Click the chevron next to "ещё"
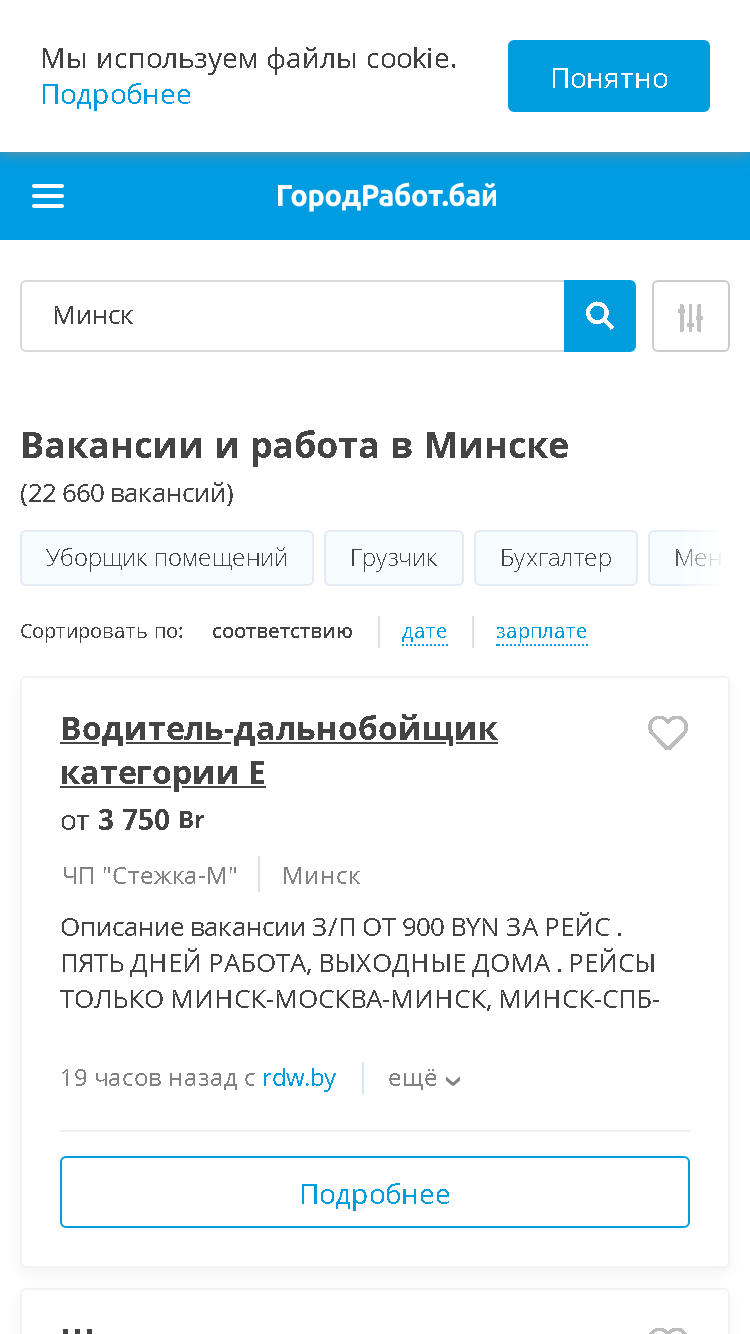 coord(453,1081)
